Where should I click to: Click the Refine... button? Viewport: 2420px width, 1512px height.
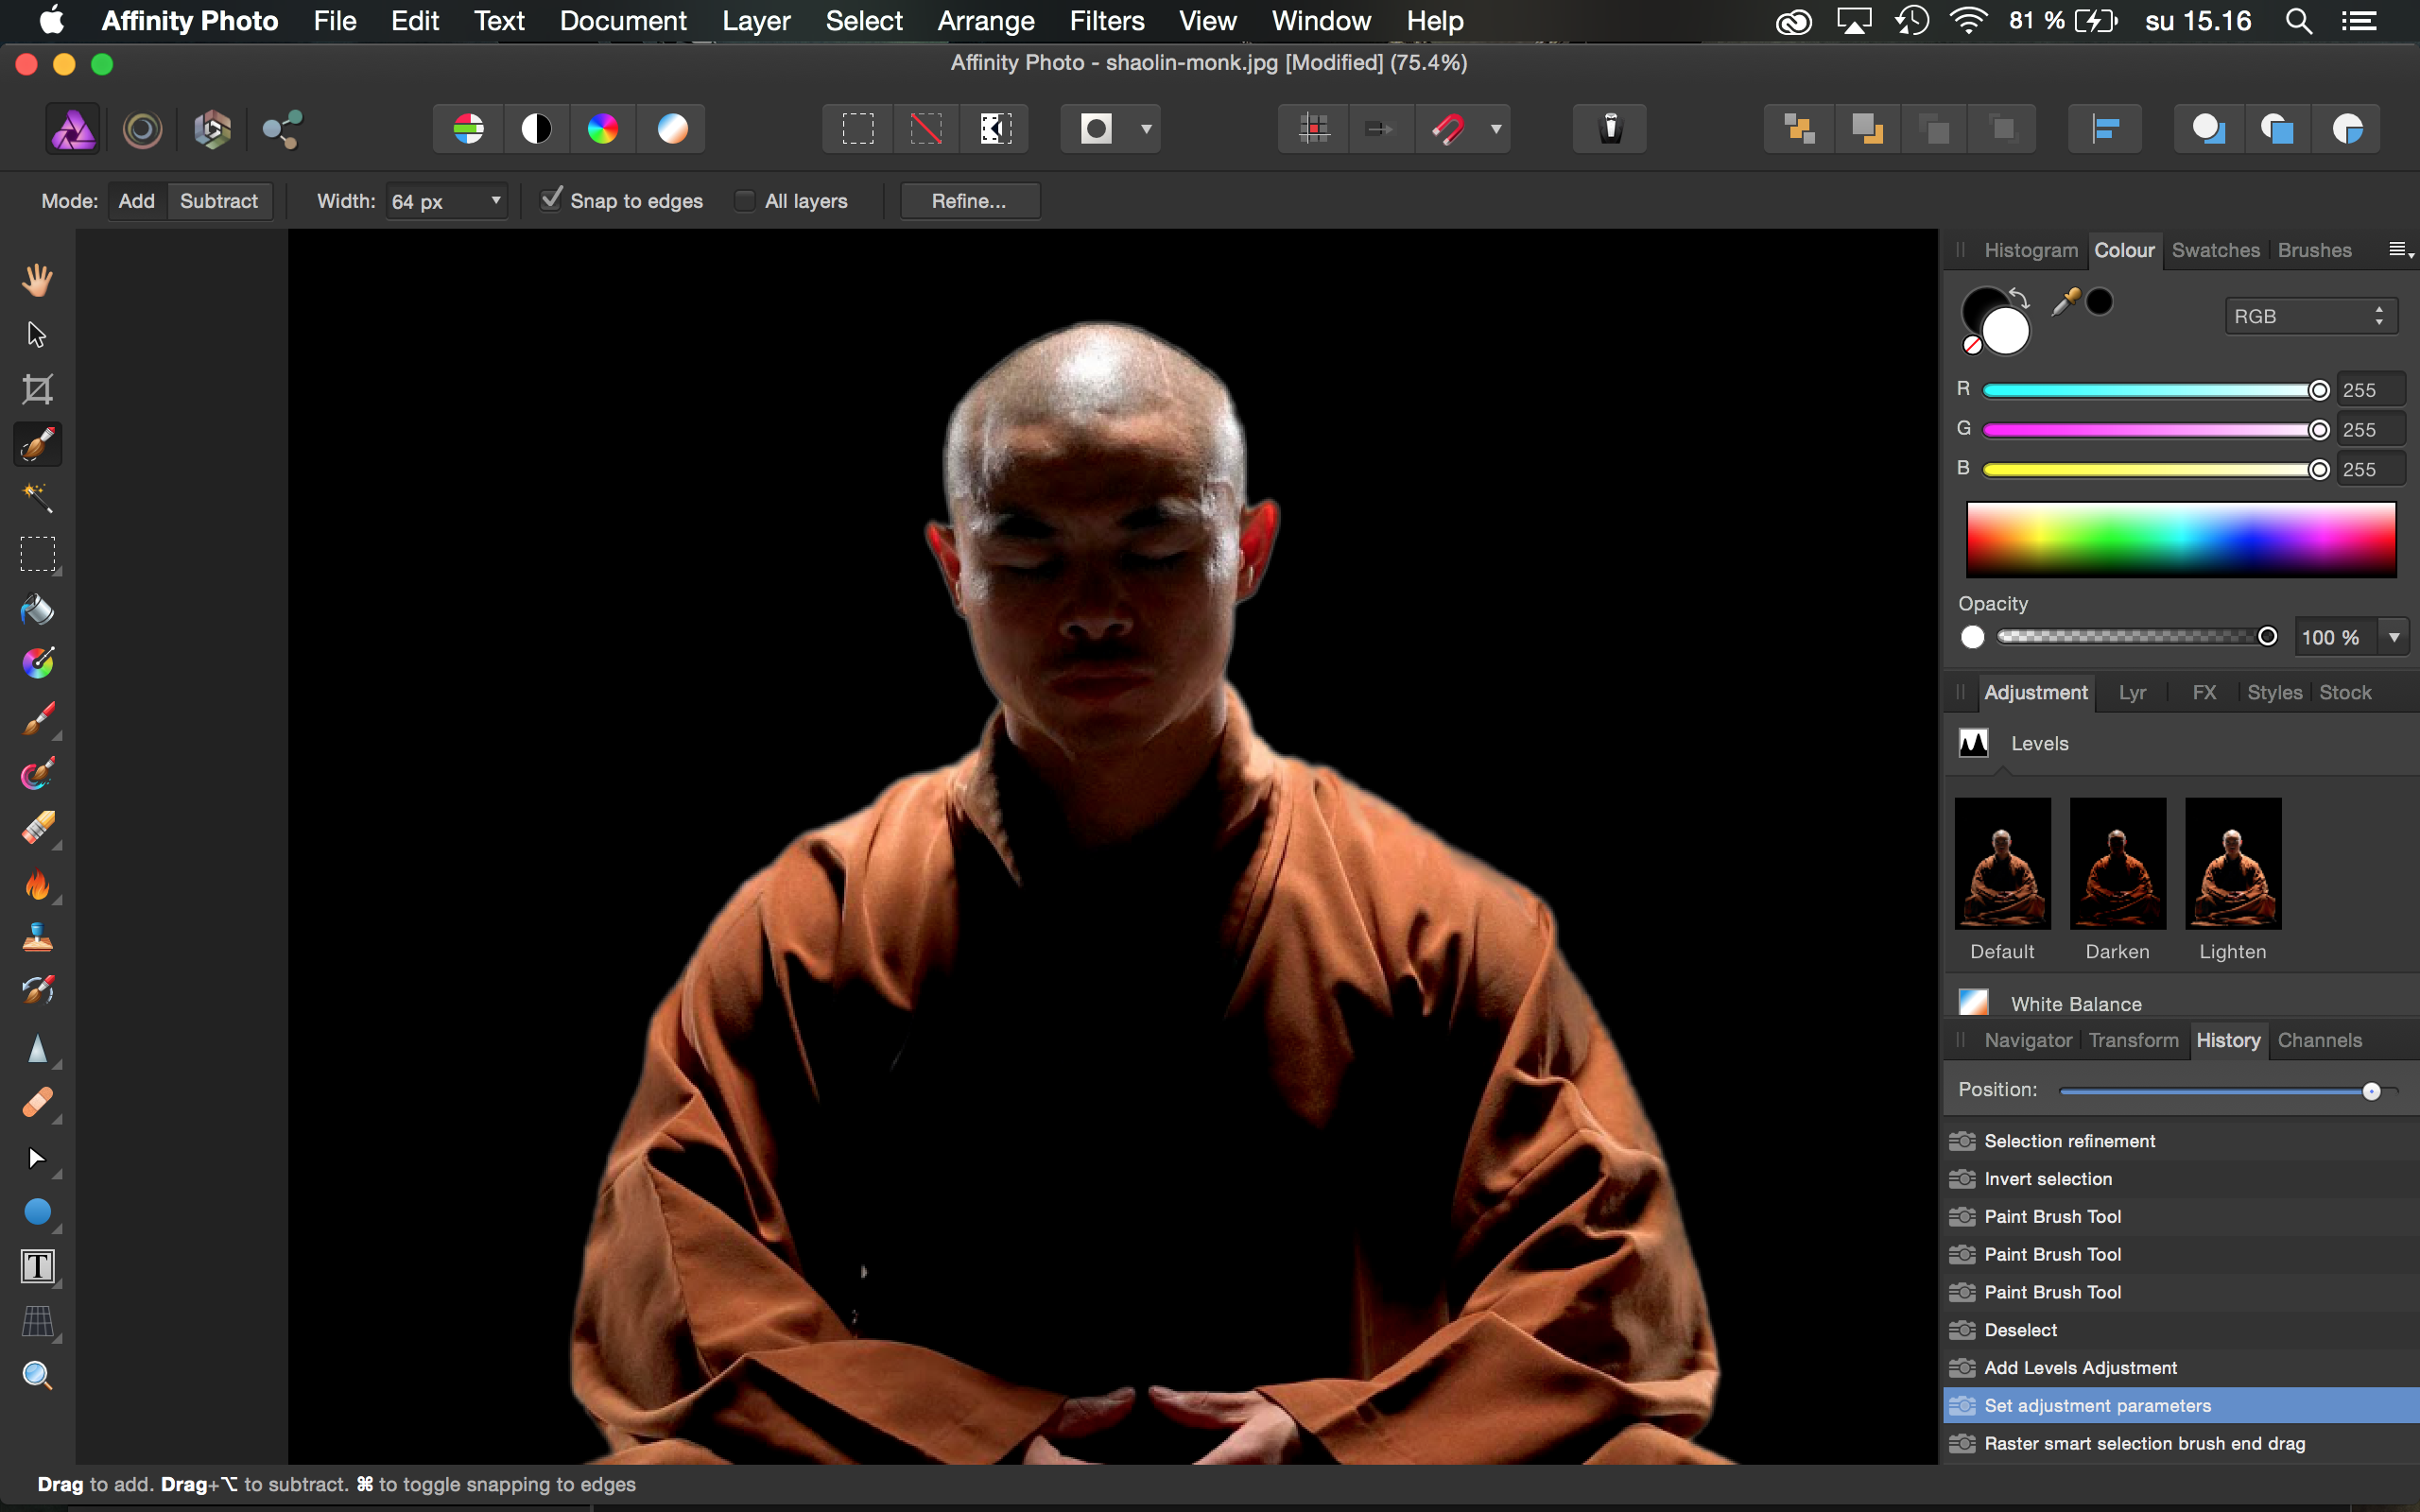[969, 201]
